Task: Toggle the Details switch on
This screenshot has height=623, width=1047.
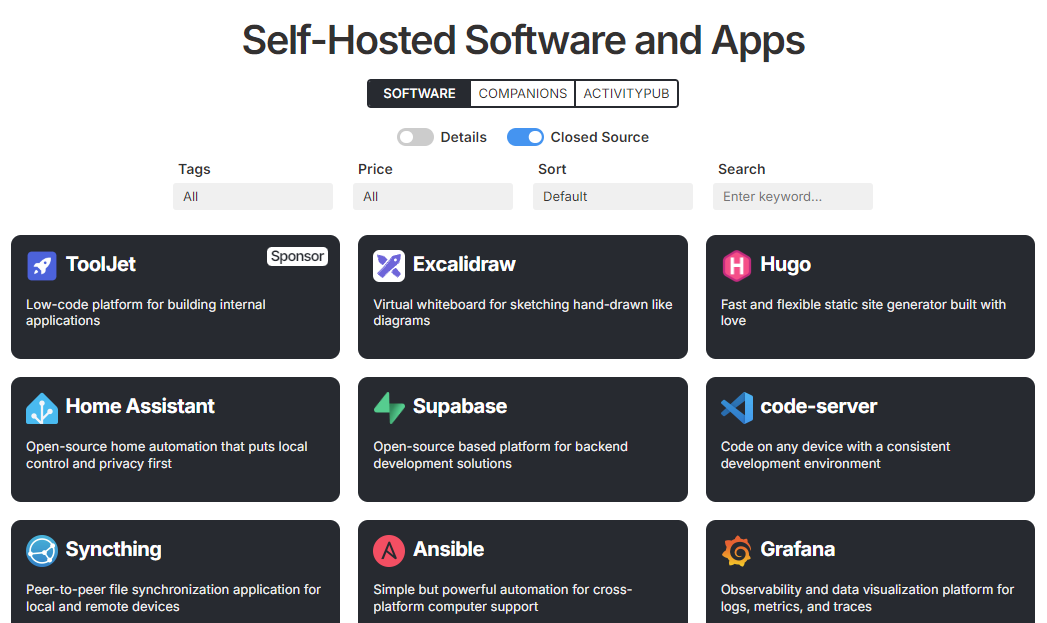Action: point(415,136)
